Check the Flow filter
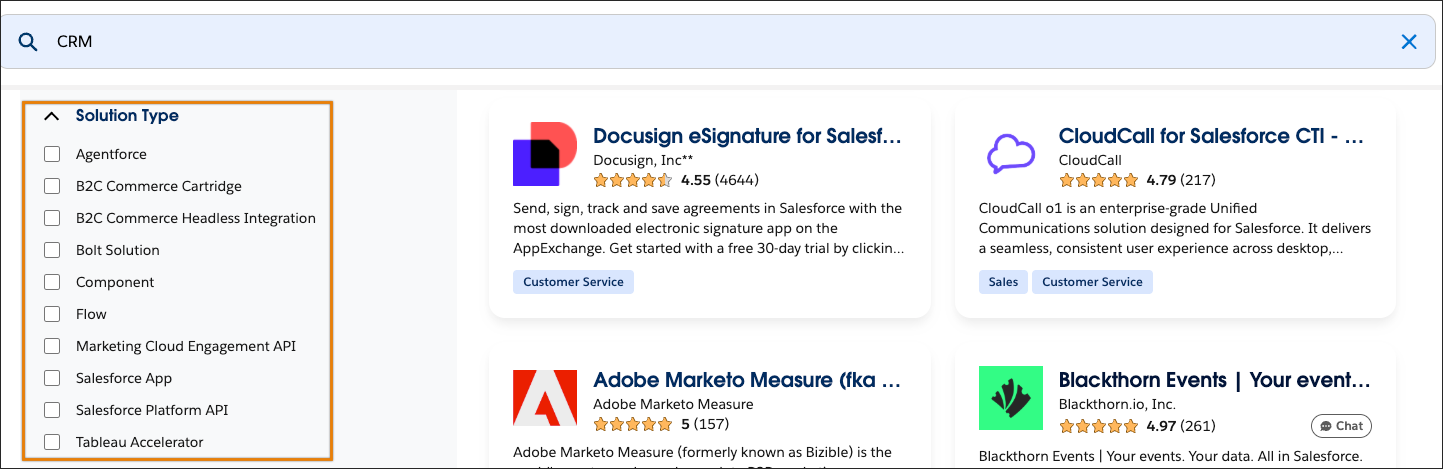 pyautogui.click(x=52, y=314)
